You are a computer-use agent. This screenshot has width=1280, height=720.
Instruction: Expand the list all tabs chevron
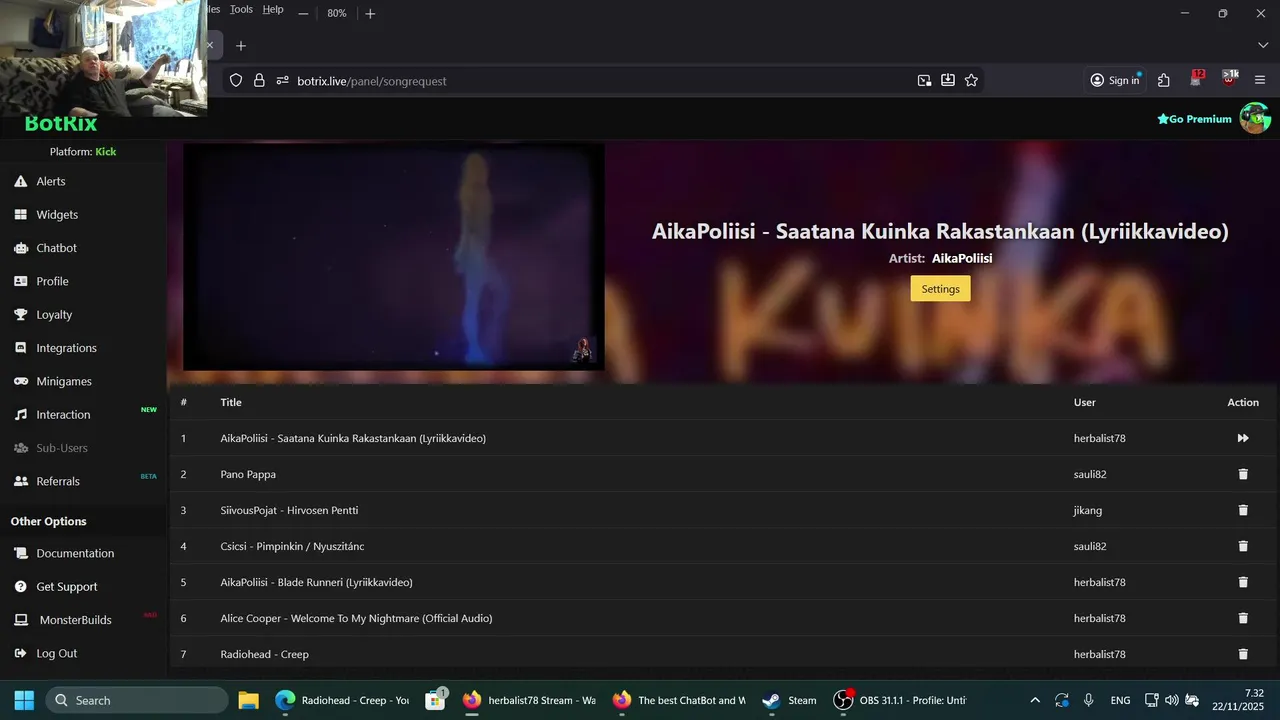click(x=1262, y=46)
